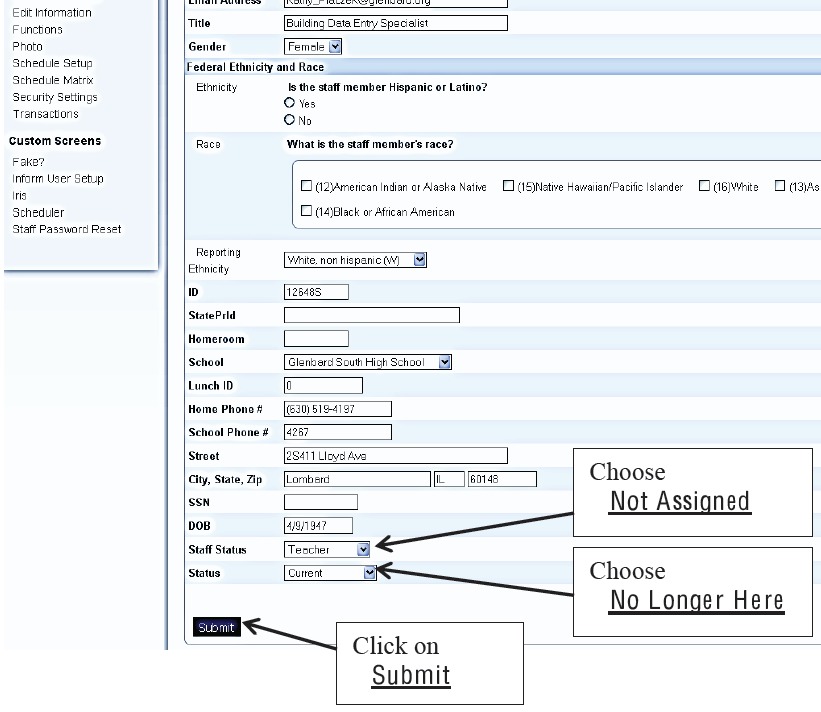Expand the Reporting Ethnicity dropdown
The height and width of the screenshot is (712, 821).
pos(419,260)
